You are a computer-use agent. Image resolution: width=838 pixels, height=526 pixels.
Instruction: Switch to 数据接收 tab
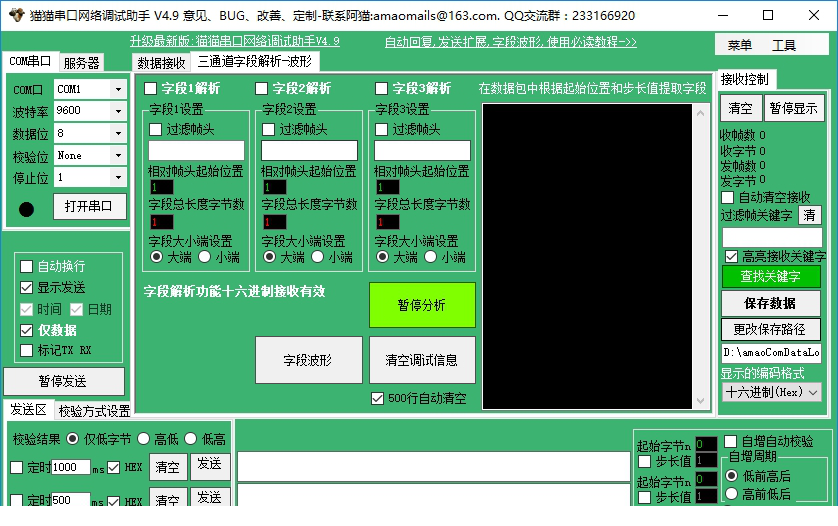point(161,63)
